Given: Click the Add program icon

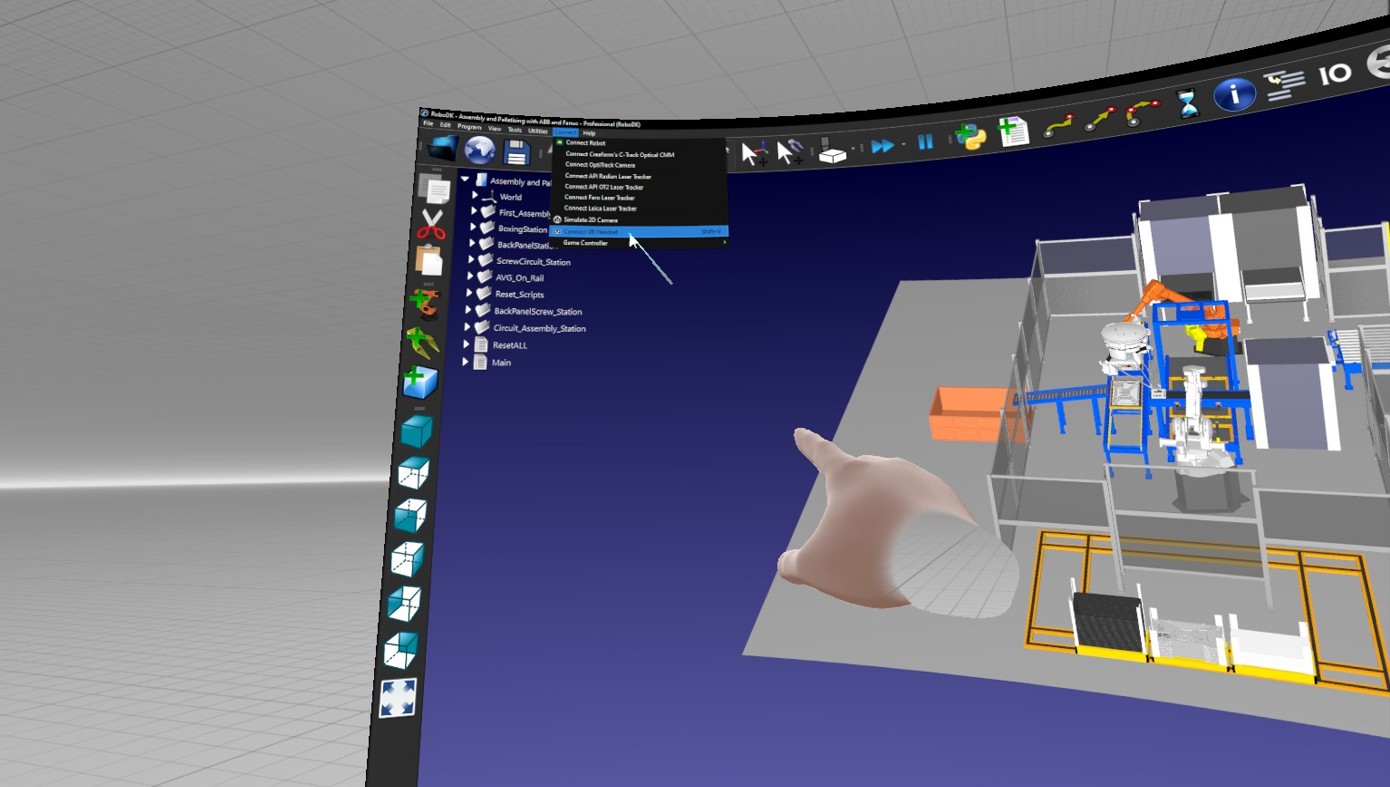Looking at the screenshot, I should click(1013, 131).
